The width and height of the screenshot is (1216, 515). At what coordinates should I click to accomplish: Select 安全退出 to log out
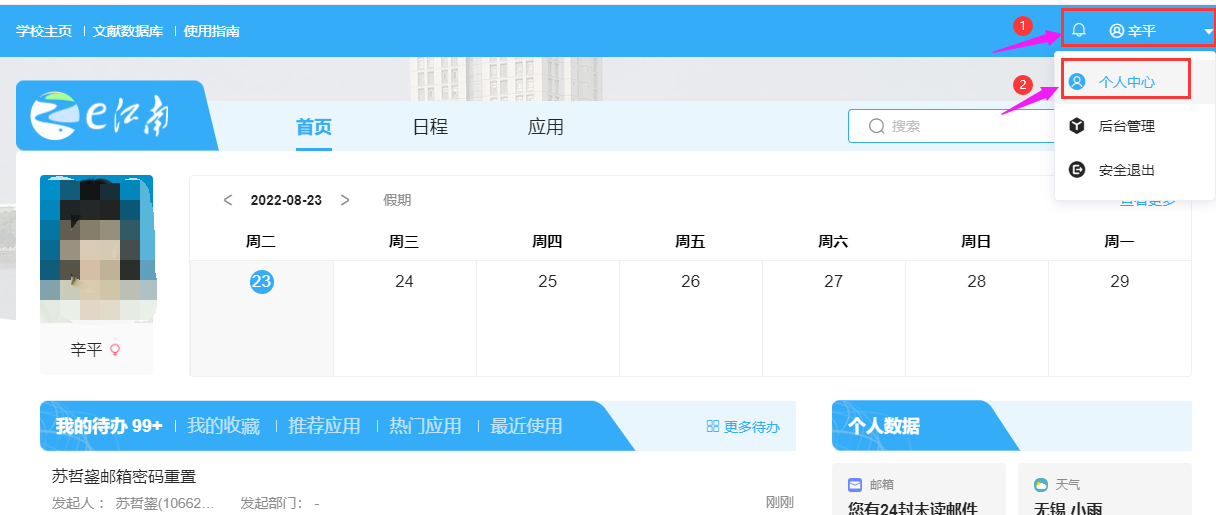pyautogui.click(x=1126, y=170)
